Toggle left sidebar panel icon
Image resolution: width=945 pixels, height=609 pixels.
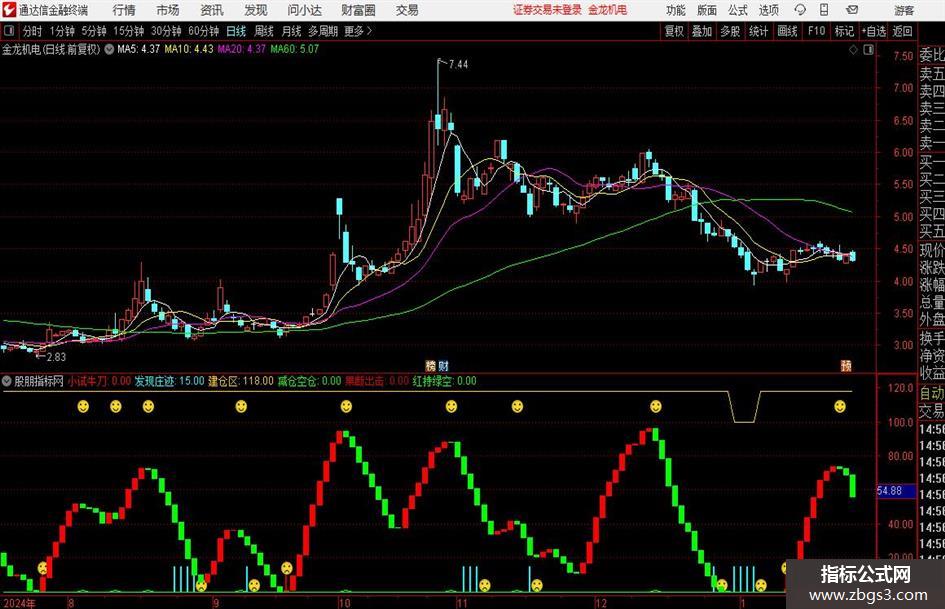tap(9, 31)
